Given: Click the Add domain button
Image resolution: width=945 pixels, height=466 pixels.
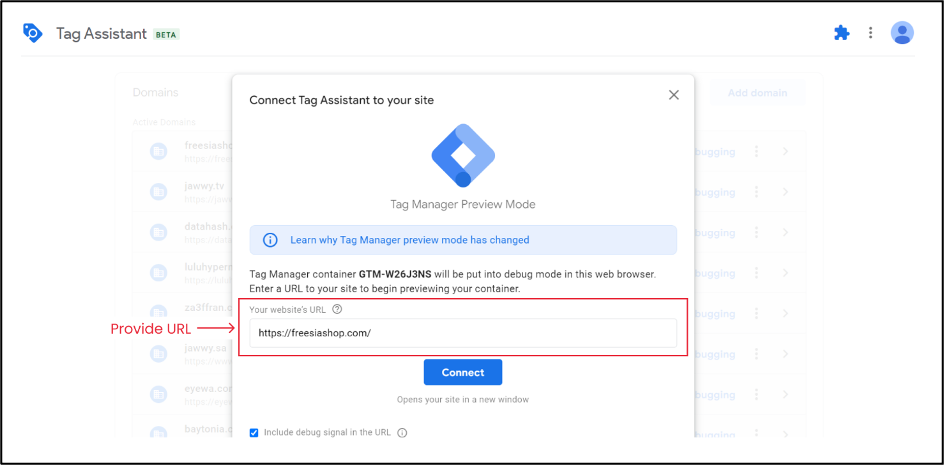Looking at the screenshot, I should (758, 93).
